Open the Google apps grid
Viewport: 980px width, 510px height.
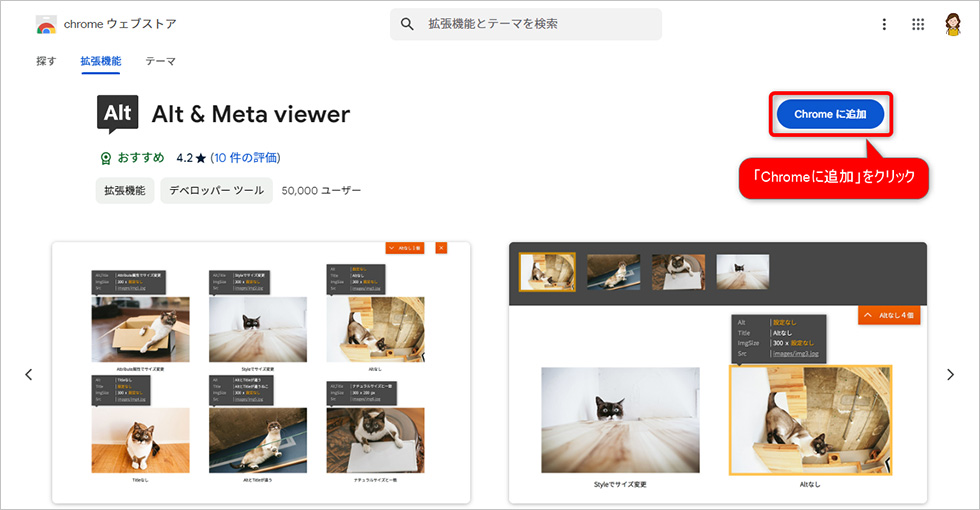pos(918,24)
